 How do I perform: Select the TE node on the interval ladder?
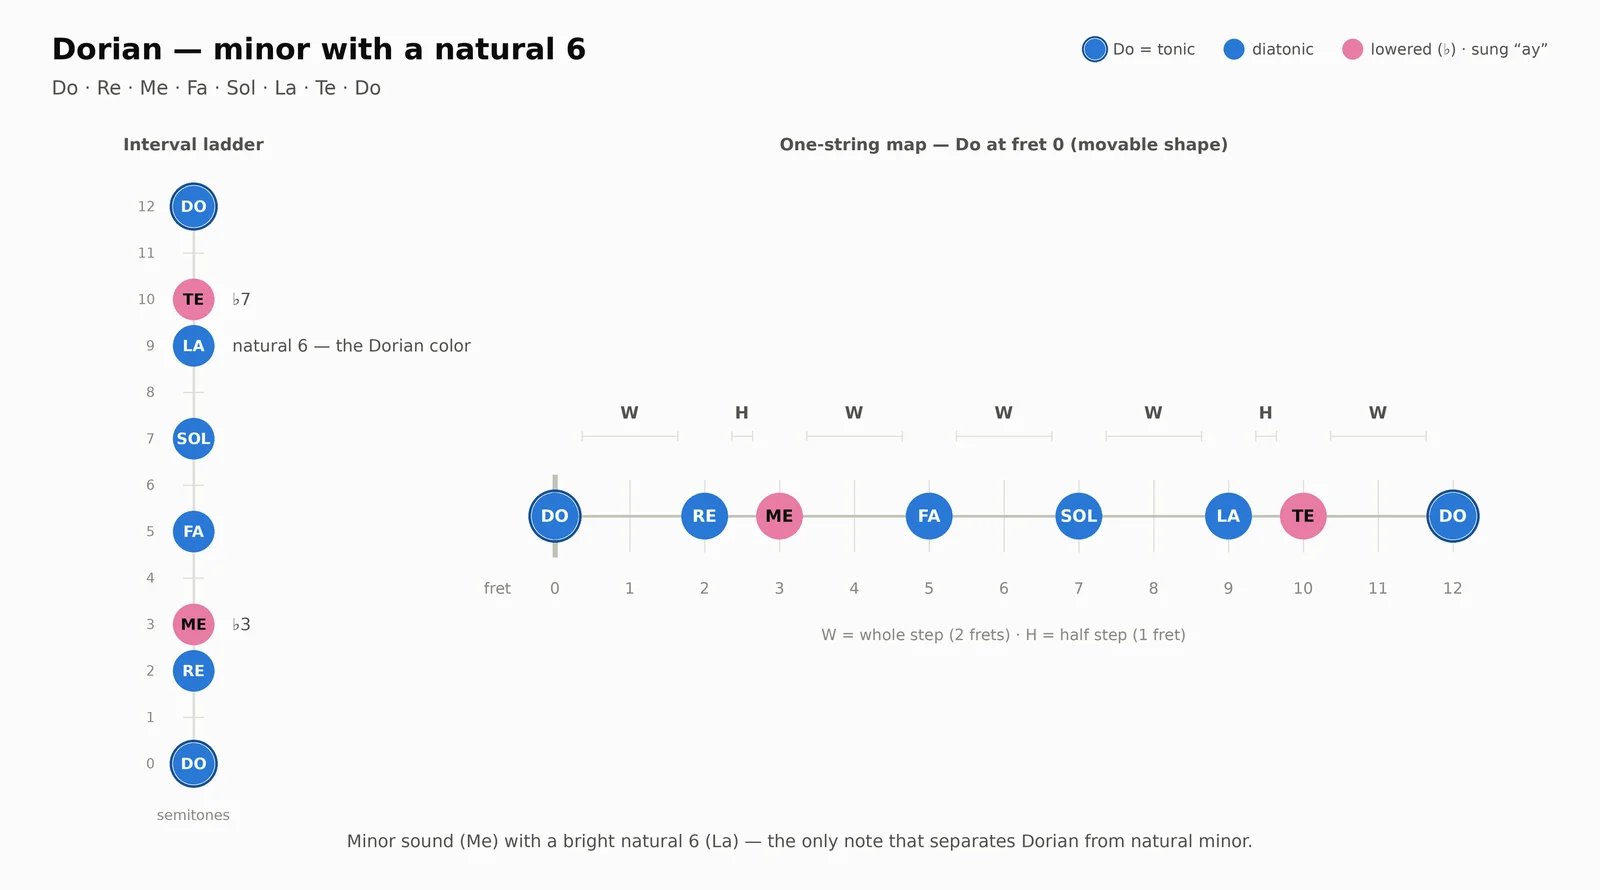pos(193,299)
